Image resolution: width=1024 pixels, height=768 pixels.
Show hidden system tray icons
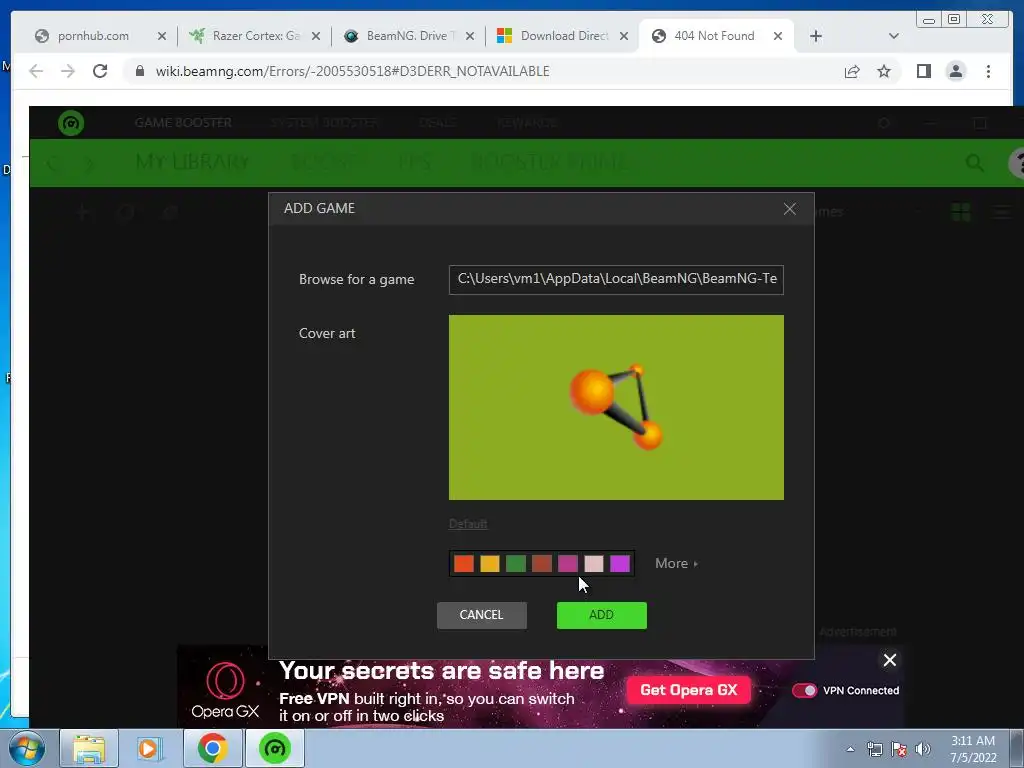click(850, 749)
